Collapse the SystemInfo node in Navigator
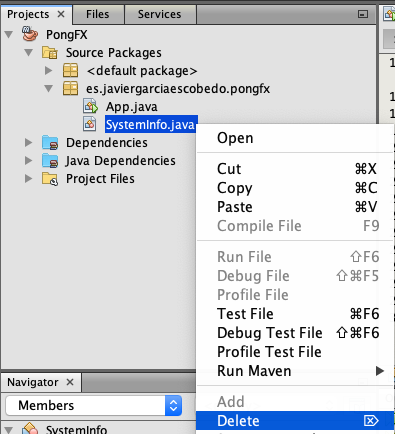Image resolution: width=395 pixels, height=434 pixels. click(9, 430)
